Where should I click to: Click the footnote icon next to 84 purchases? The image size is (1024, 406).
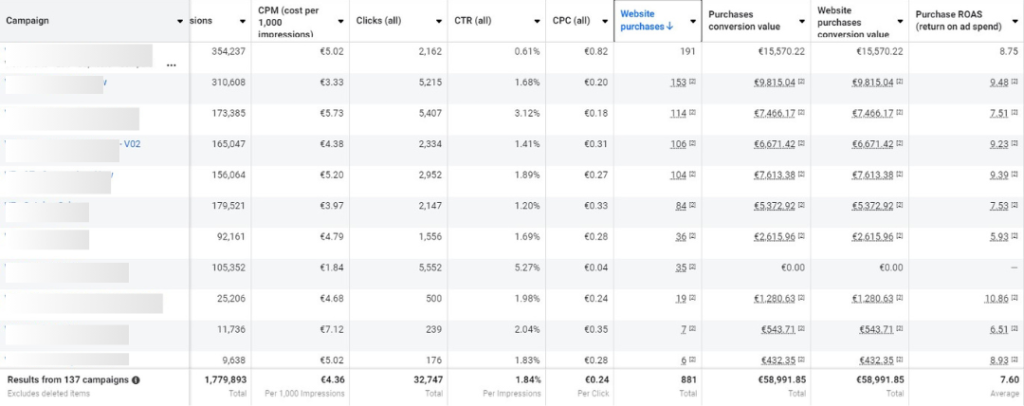[x=692, y=206]
